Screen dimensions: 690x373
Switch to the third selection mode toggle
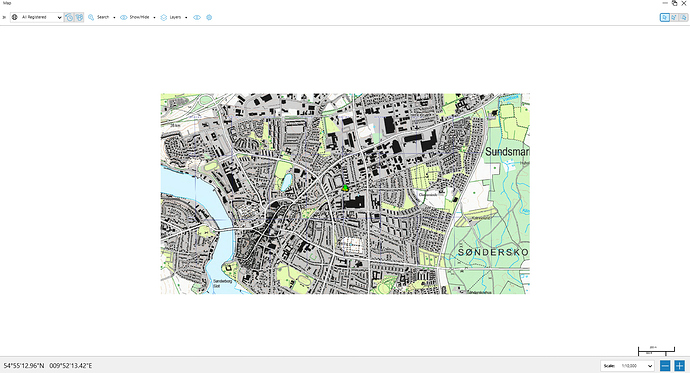click(x=683, y=18)
